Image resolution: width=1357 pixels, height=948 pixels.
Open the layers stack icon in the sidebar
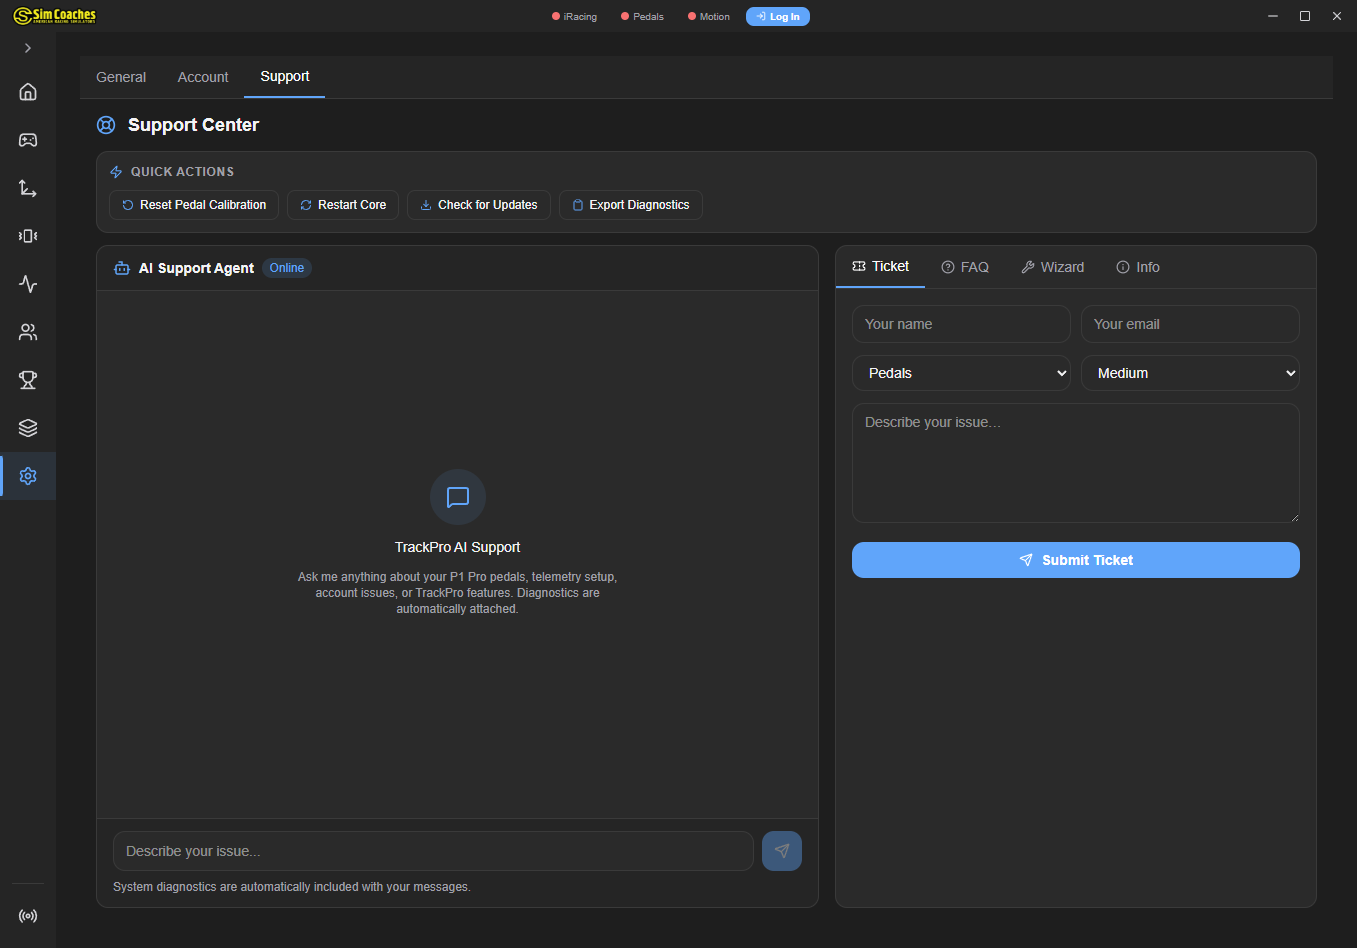pos(27,428)
